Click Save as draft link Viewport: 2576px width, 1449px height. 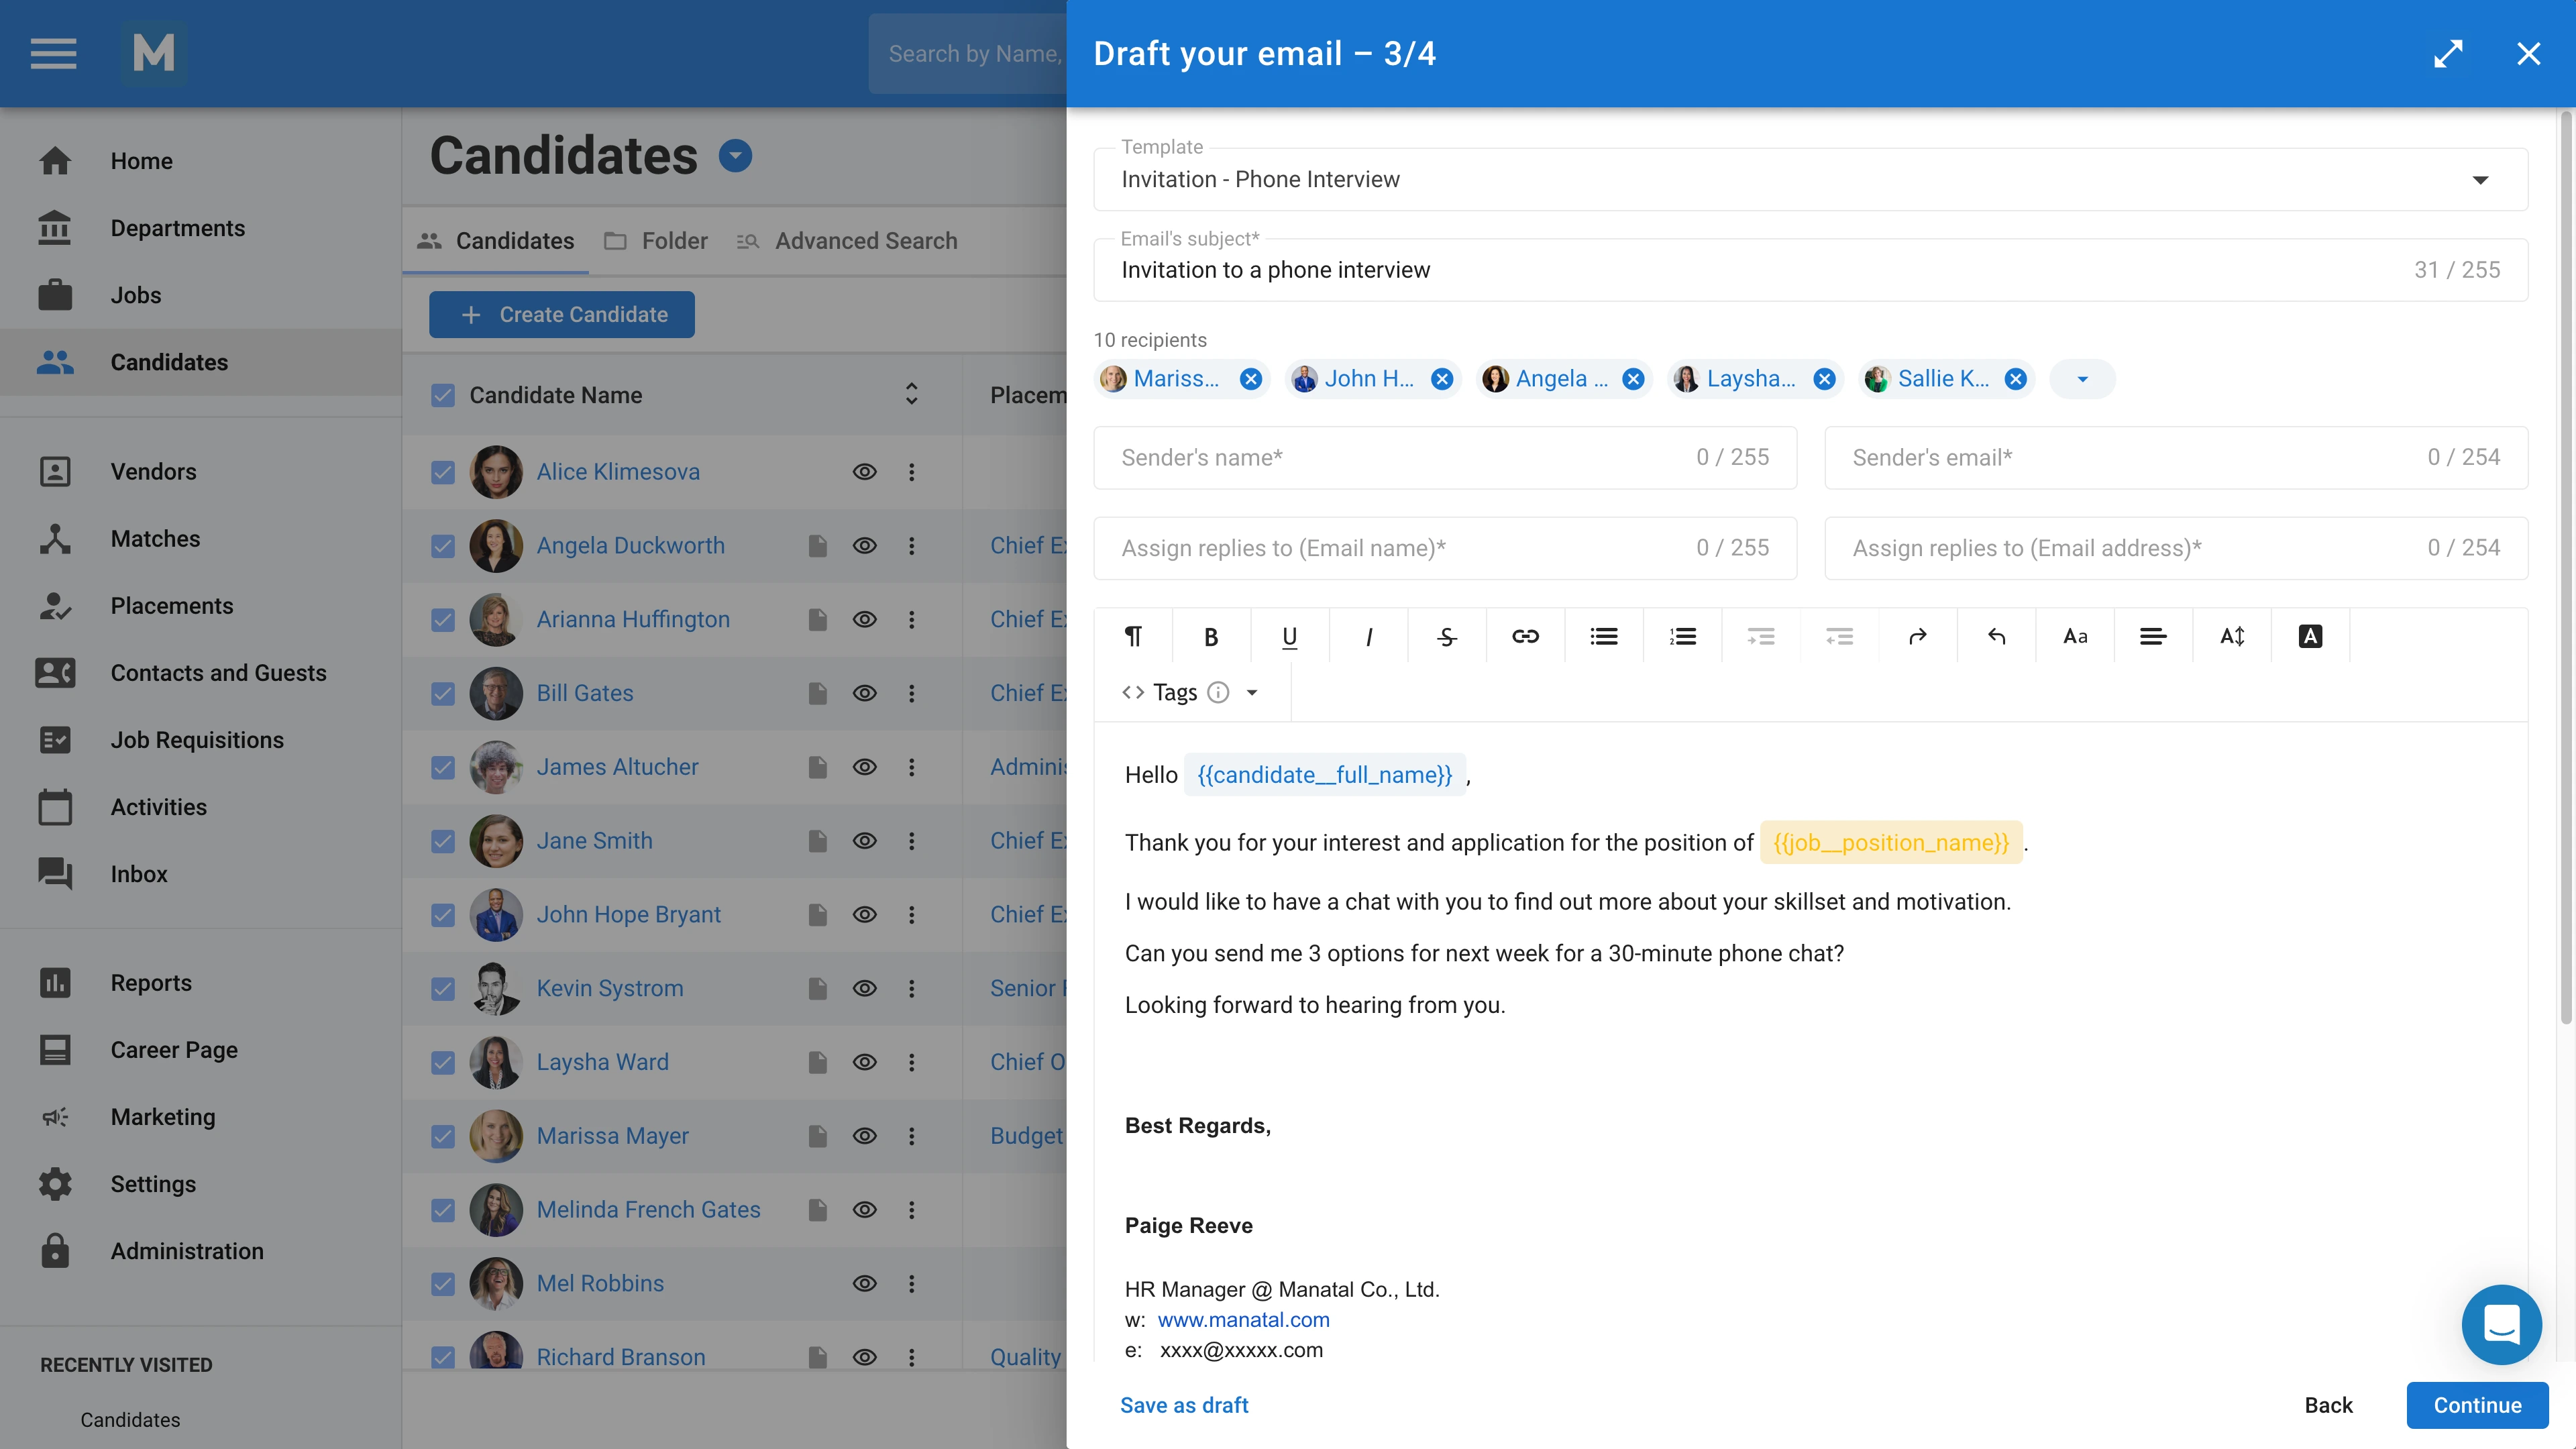1184,1405
